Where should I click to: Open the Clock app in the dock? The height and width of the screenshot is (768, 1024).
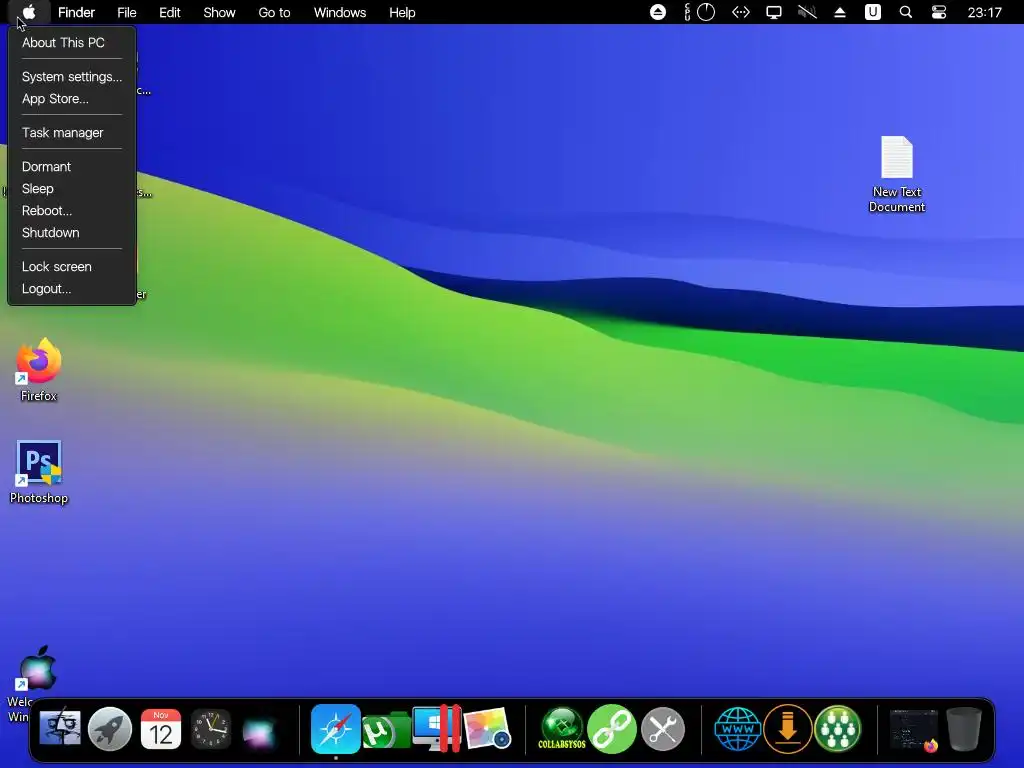(211, 728)
